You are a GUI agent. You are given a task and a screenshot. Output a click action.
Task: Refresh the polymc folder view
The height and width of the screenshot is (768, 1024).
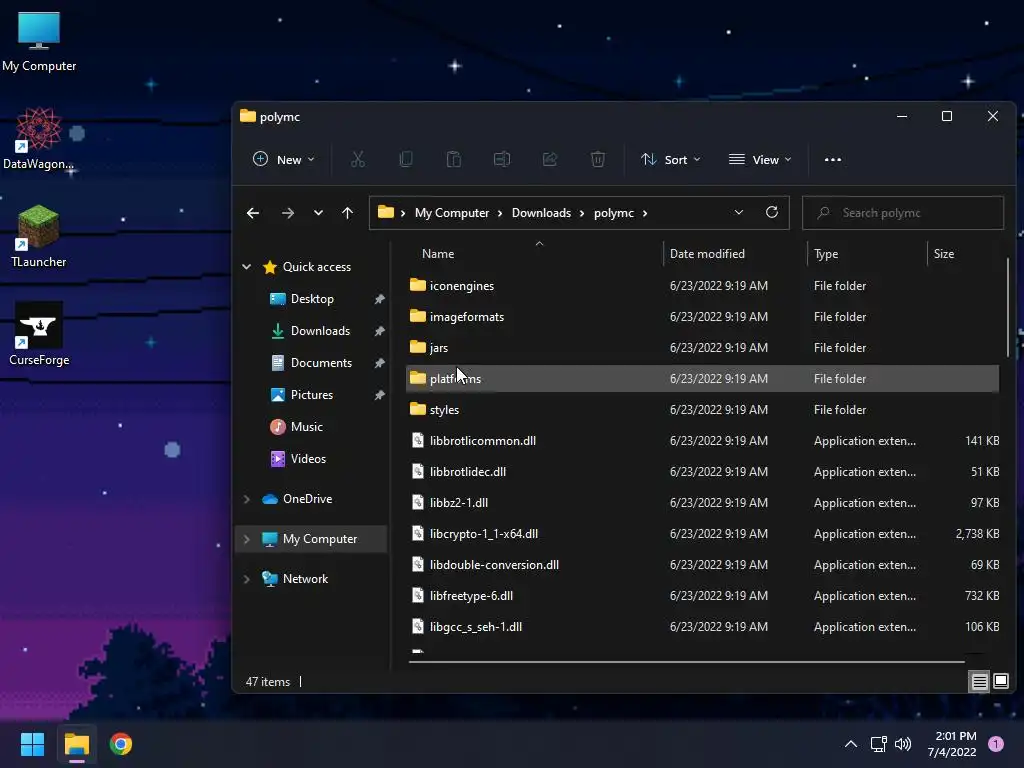click(x=772, y=212)
